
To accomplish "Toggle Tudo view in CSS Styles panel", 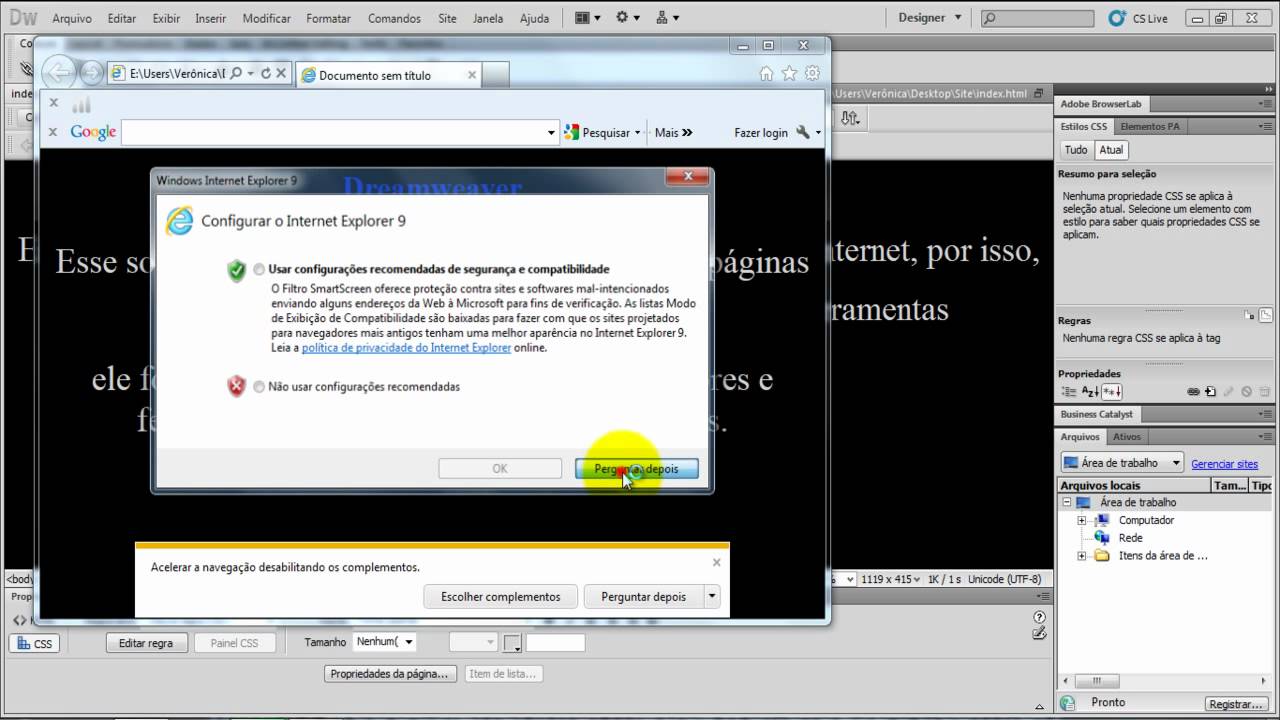I will click(1076, 150).
